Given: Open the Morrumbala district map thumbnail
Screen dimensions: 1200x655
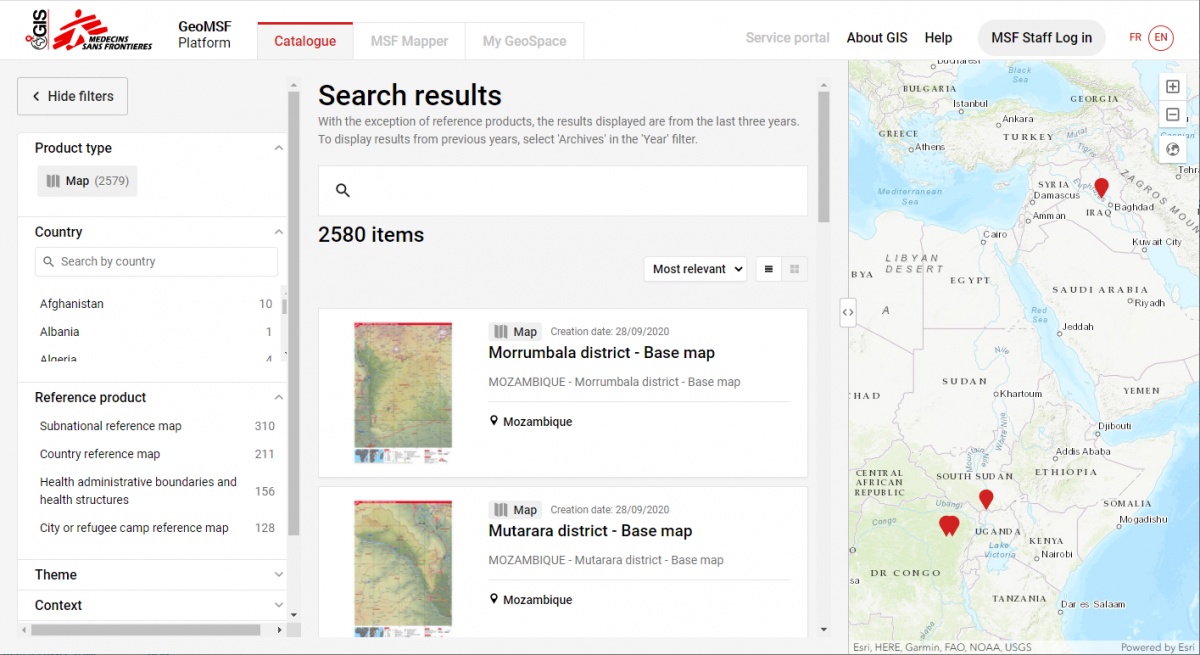Looking at the screenshot, I should (x=403, y=392).
